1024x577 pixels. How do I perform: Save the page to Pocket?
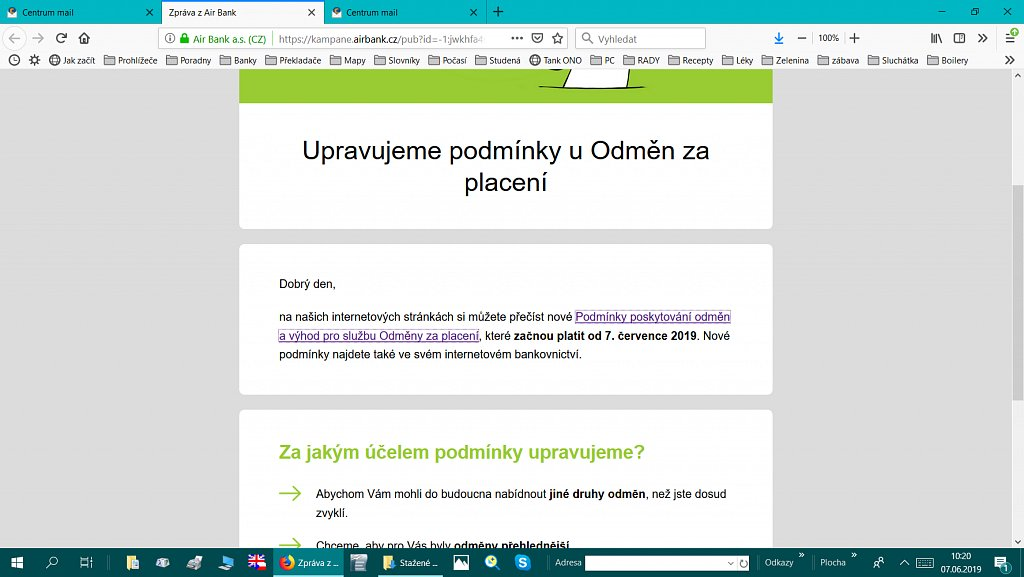click(537, 39)
